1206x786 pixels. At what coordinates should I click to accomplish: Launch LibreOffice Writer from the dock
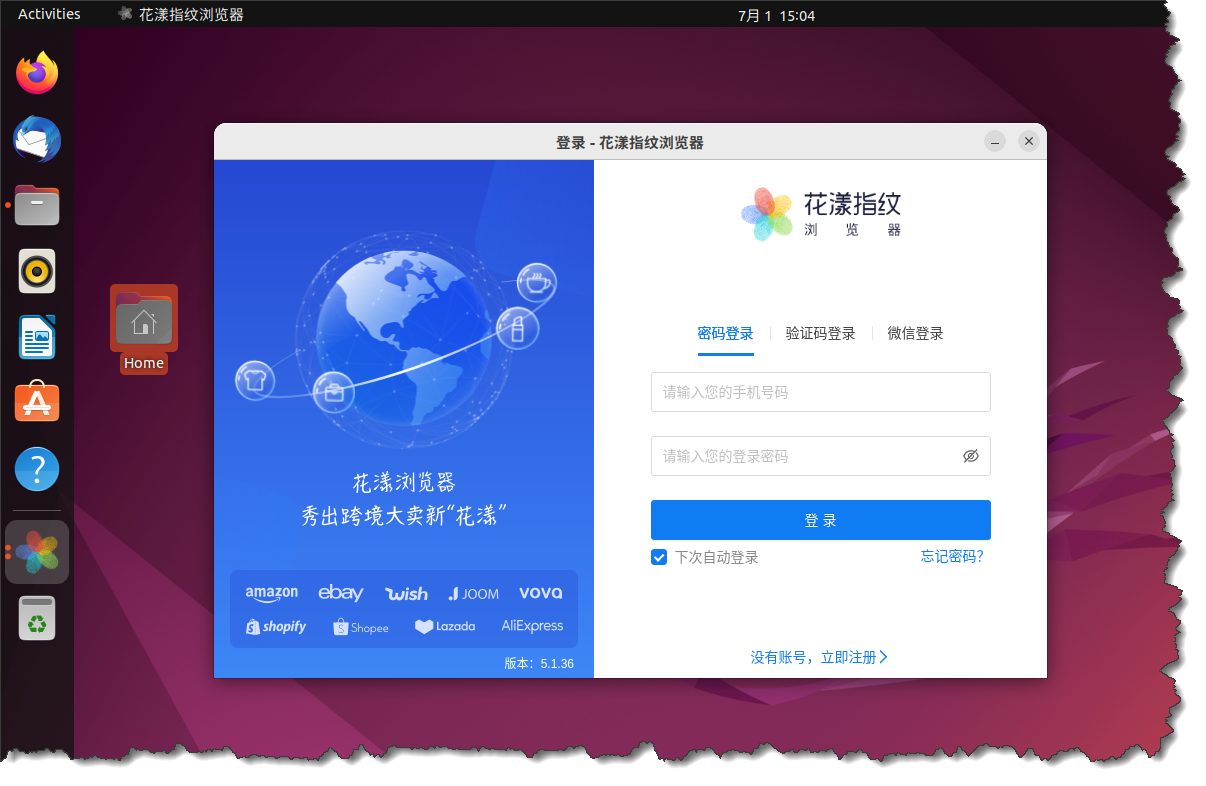pos(37,337)
